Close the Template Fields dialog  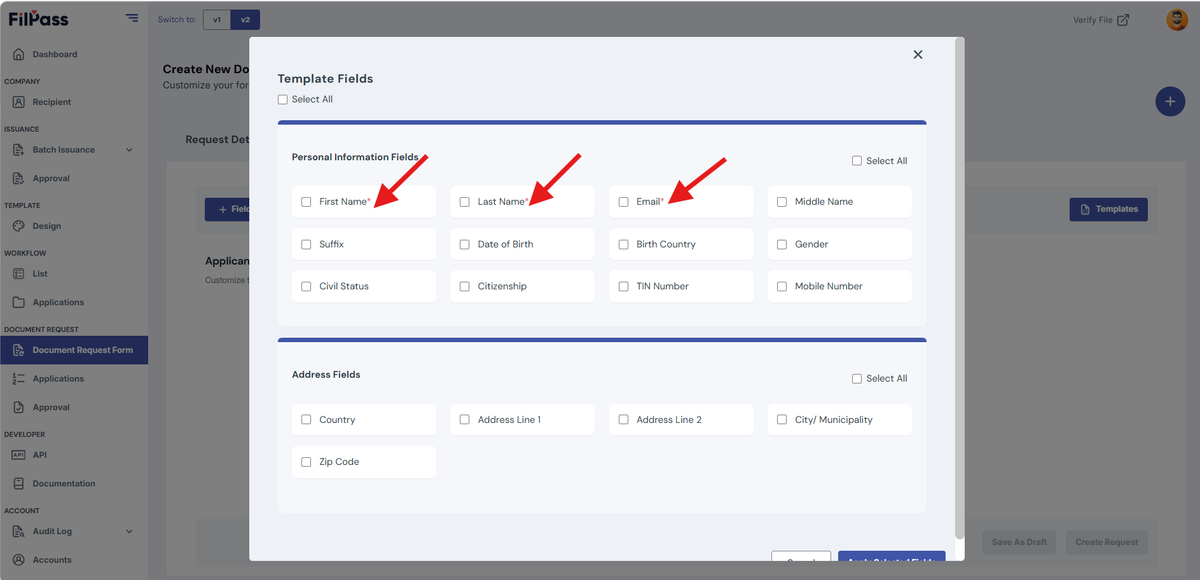pyautogui.click(x=918, y=55)
